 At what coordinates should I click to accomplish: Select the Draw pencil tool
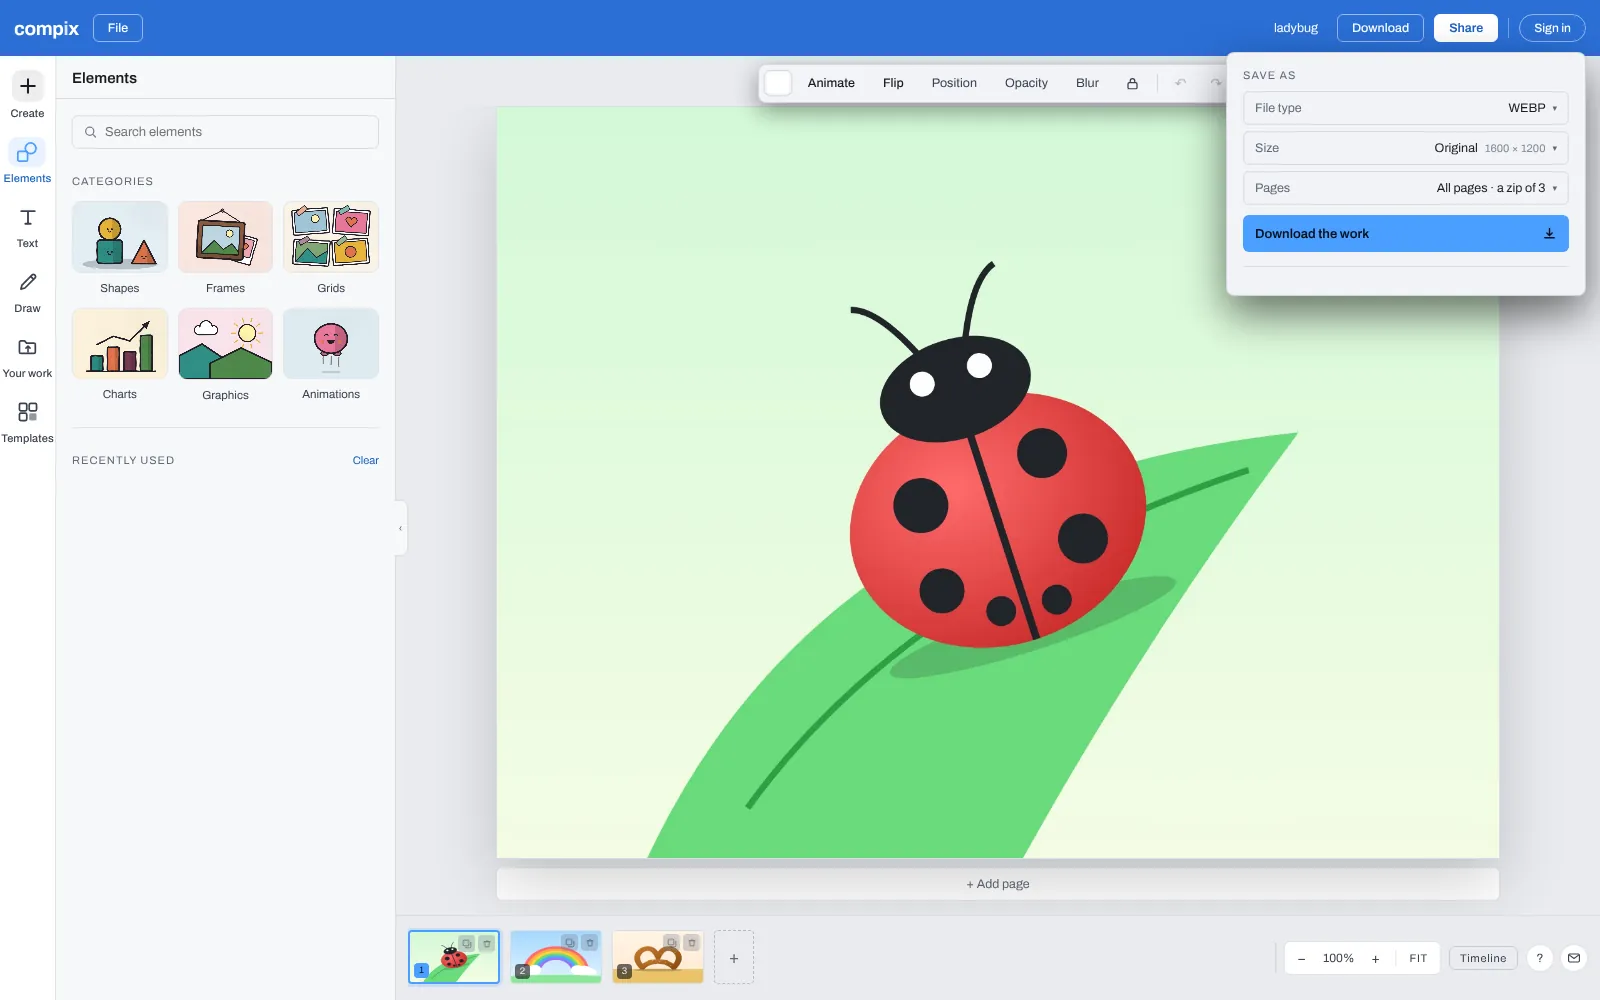pos(27,292)
